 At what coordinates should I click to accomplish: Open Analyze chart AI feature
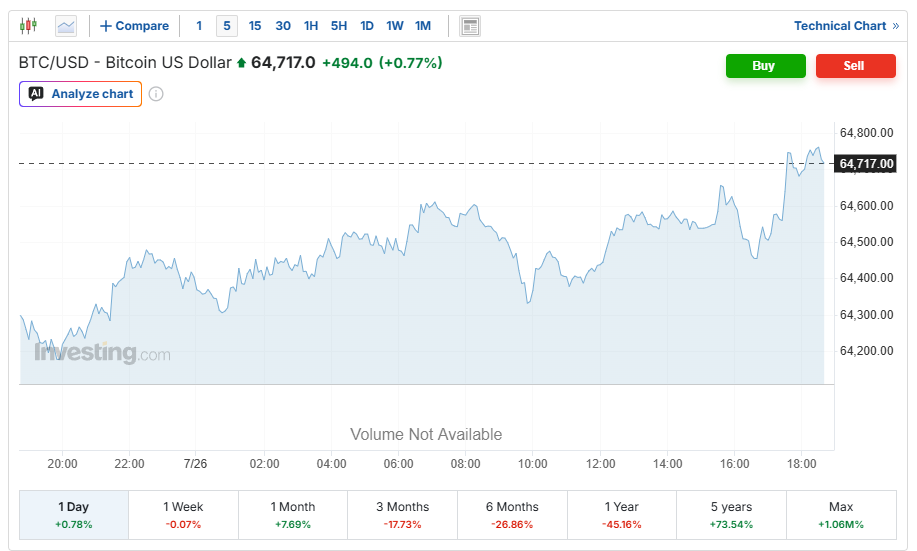coord(81,94)
